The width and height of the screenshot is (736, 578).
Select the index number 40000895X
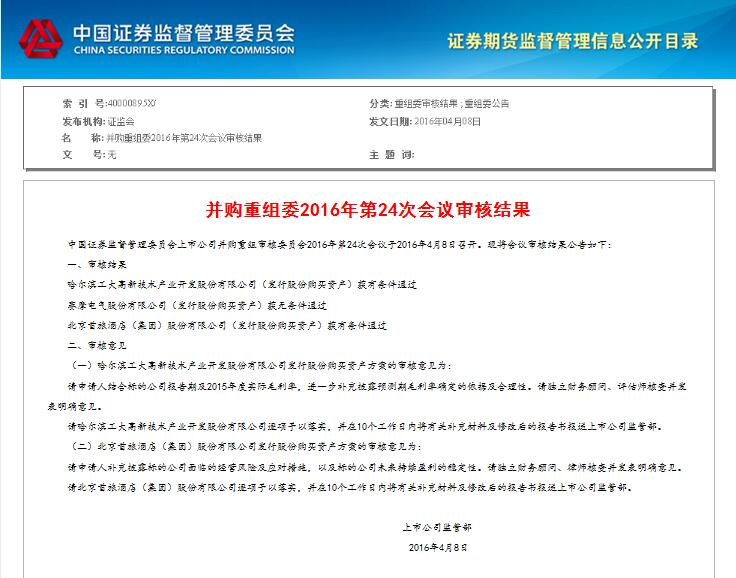tap(131, 103)
